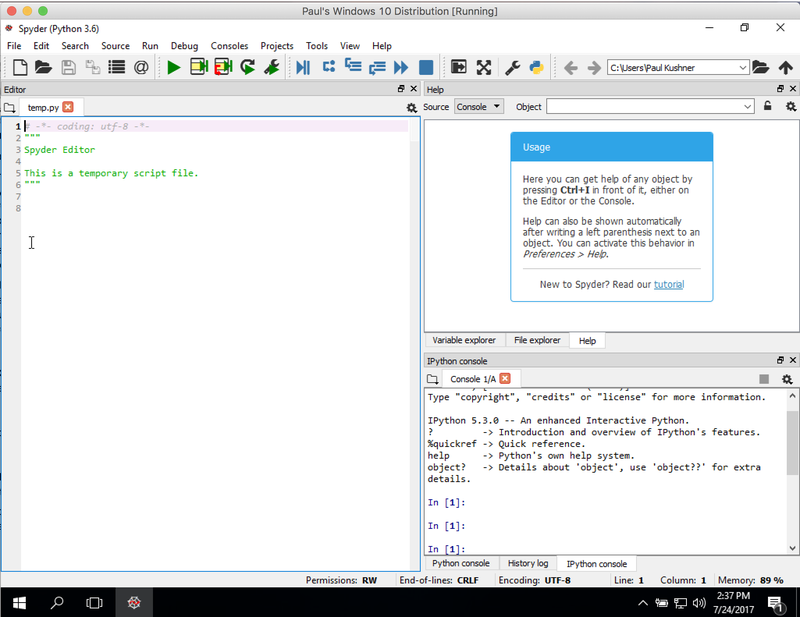
Task: Stop debugging blue square icon
Action: [x=426, y=67]
